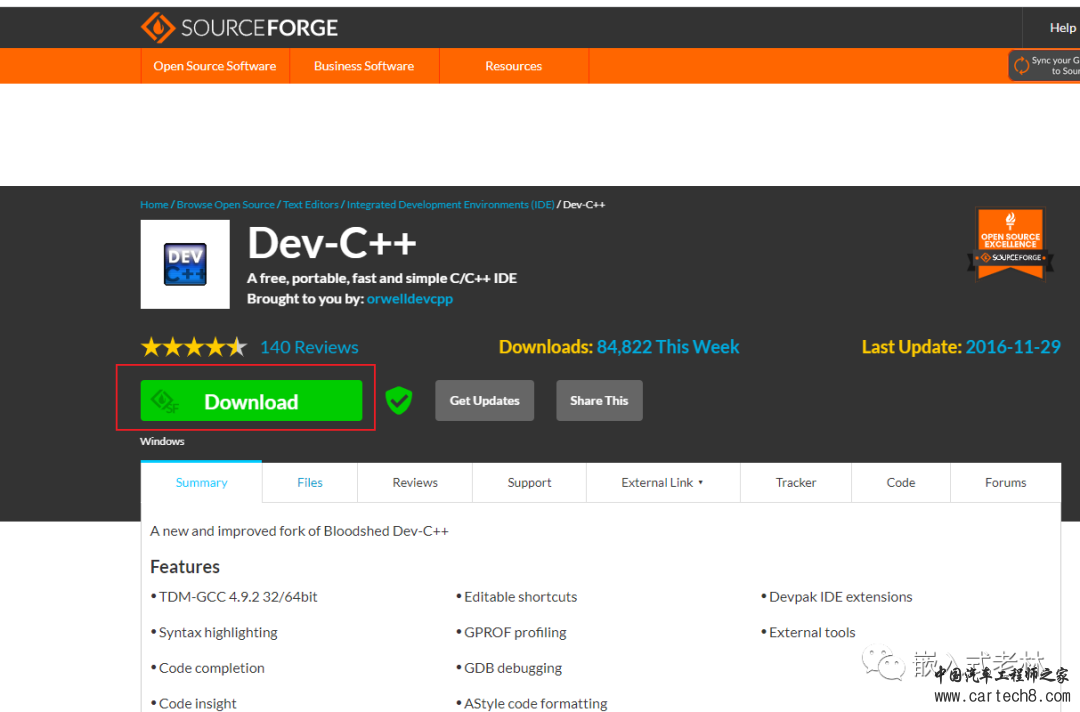Click 'TDM-GCC 4.9.2 32/64bit' feature text
Image resolution: width=1080 pixels, height=712 pixels.
coord(238,597)
